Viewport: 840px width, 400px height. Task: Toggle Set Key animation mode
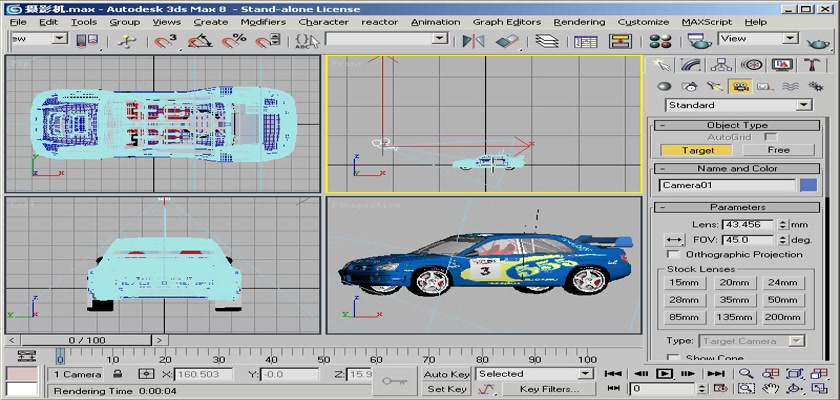(447, 389)
